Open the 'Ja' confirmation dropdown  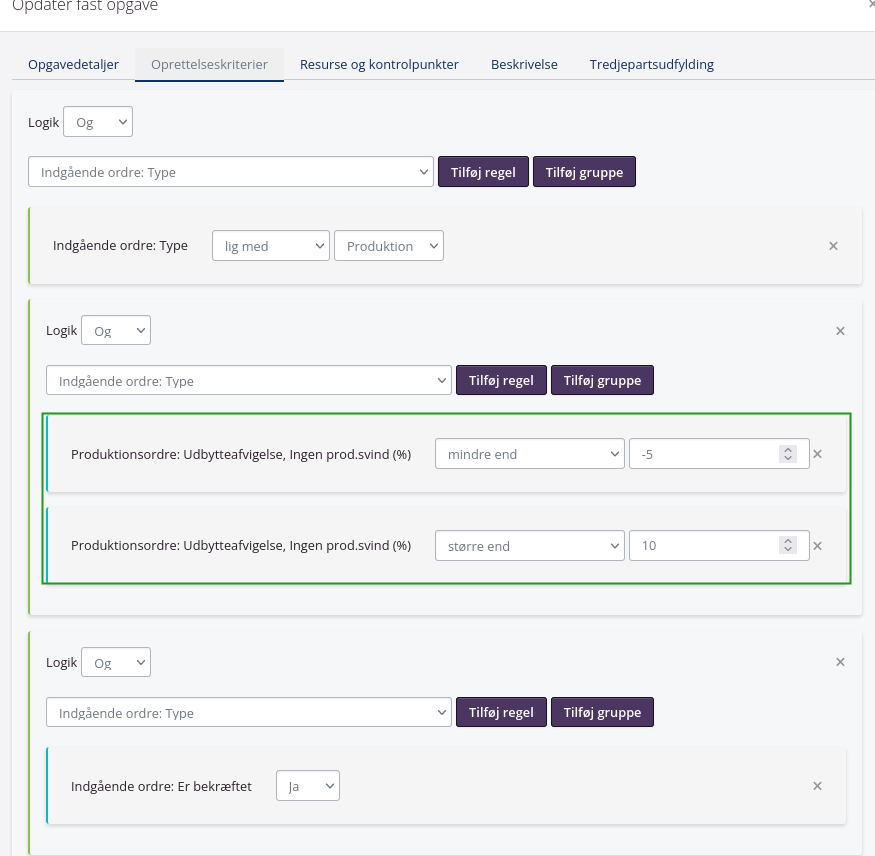point(308,786)
